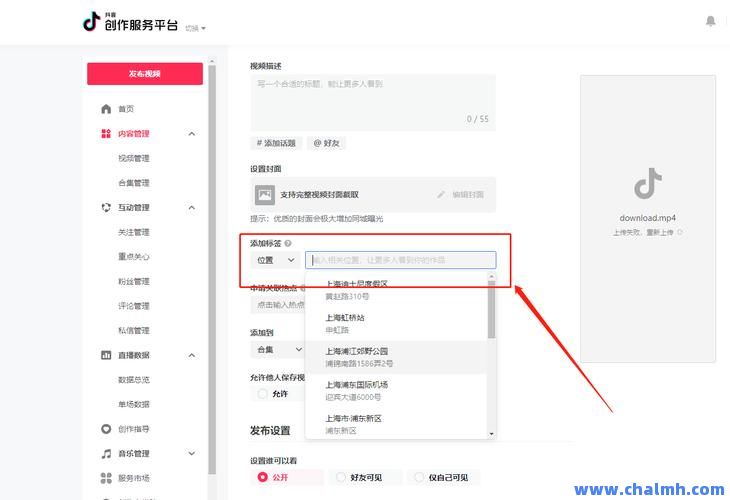Open 重点关心 in the sidebar
The width and height of the screenshot is (730, 500).
click(134, 257)
